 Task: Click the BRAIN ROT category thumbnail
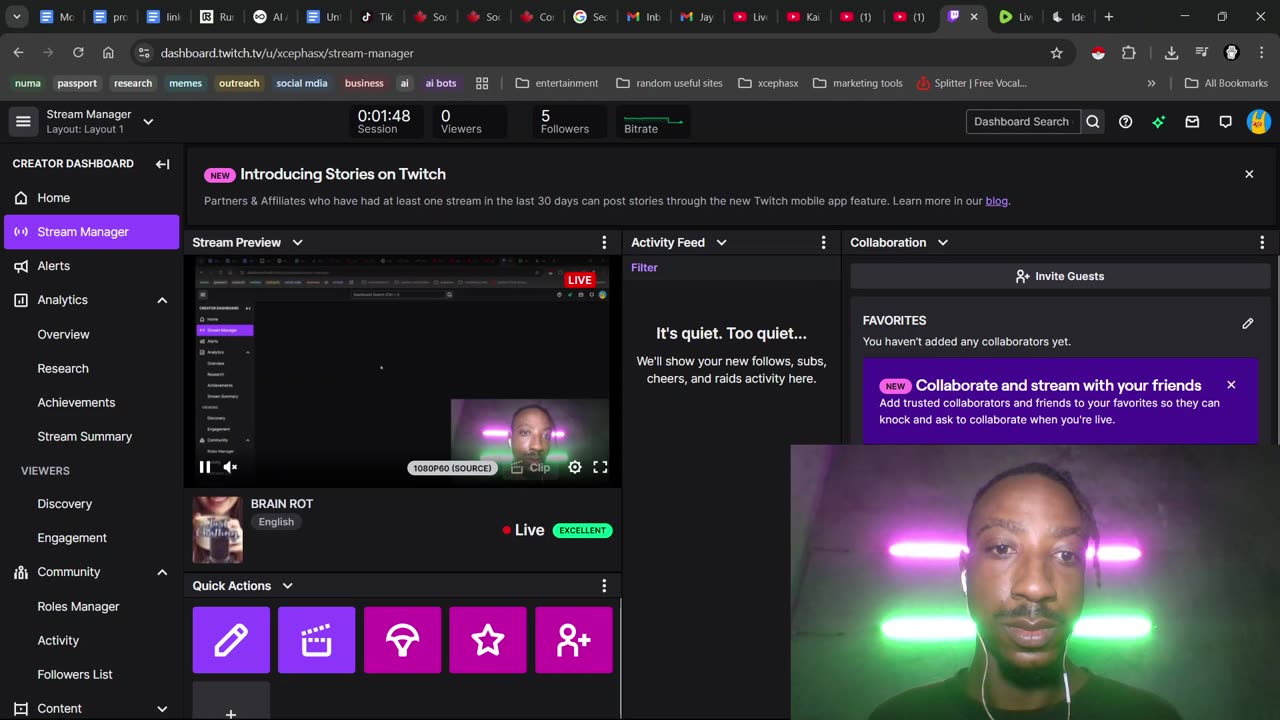pos(217,530)
